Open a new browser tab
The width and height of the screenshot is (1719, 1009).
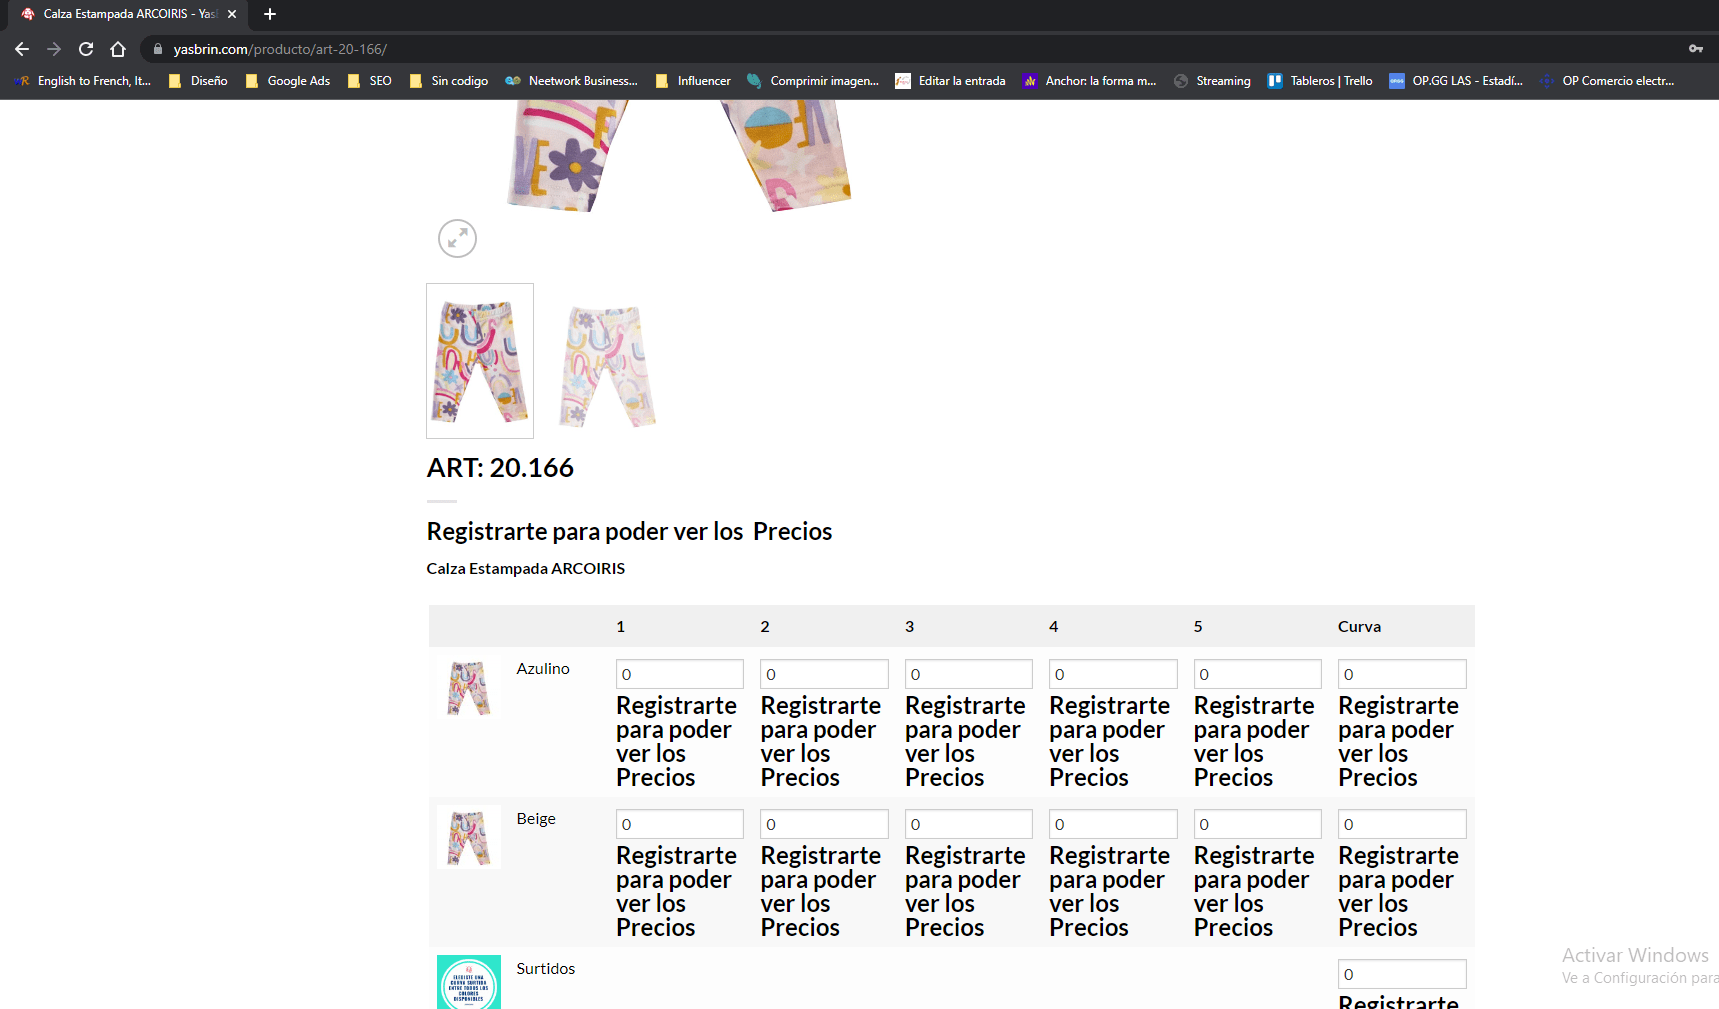[x=270, y=14]
